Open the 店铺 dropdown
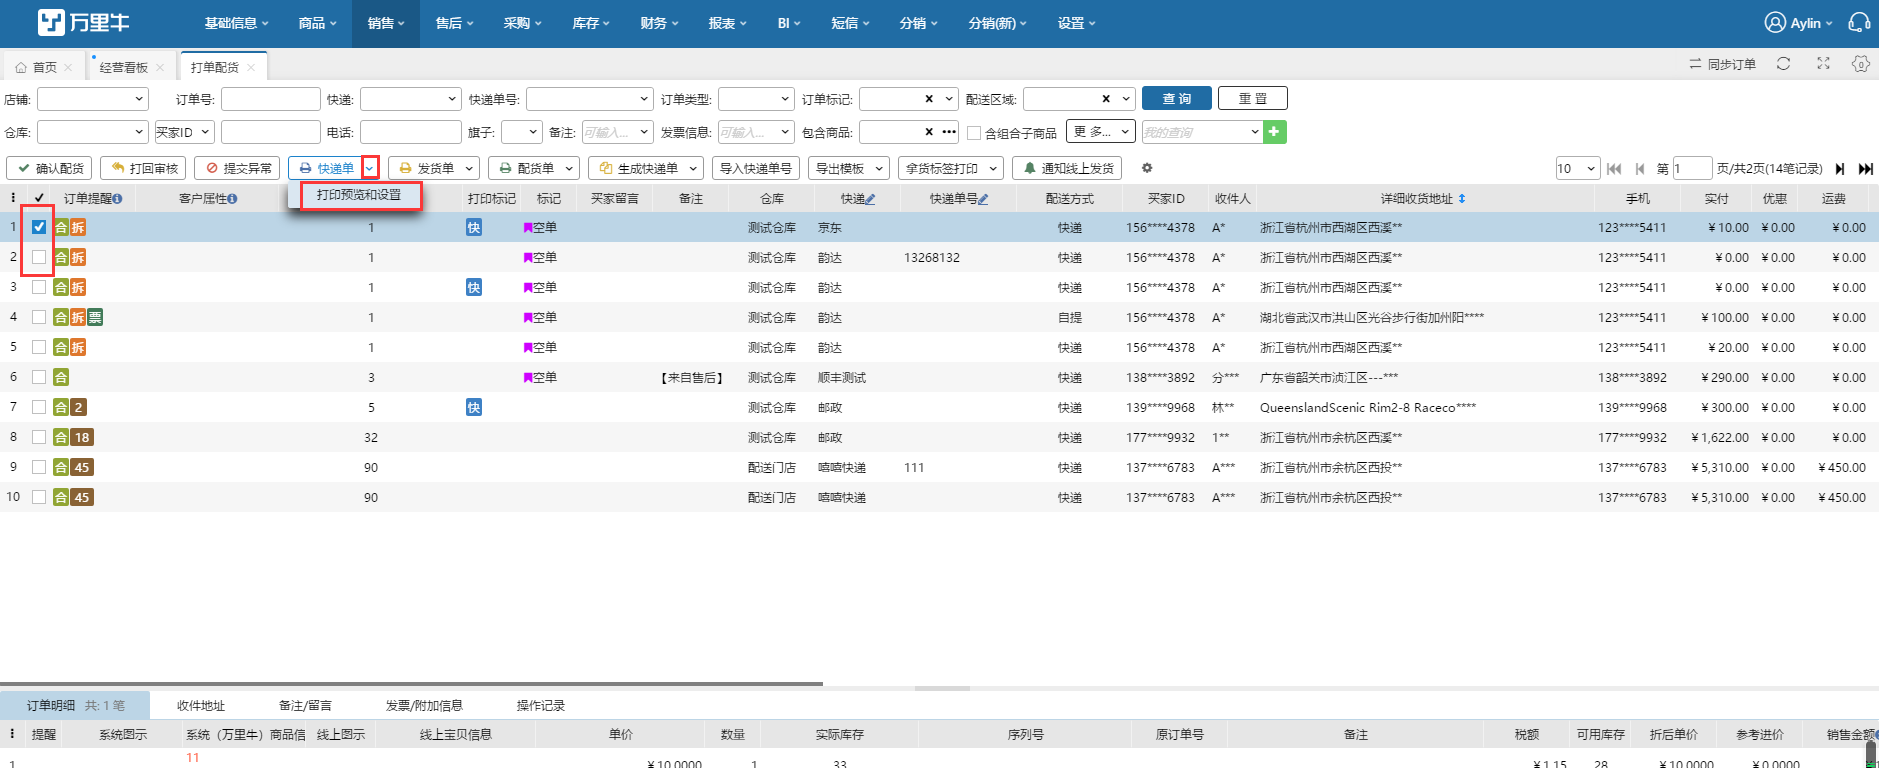 93,99
